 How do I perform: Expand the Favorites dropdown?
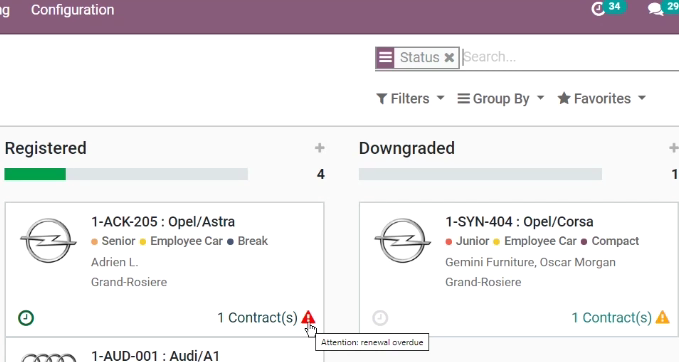[x=602, y=99]
